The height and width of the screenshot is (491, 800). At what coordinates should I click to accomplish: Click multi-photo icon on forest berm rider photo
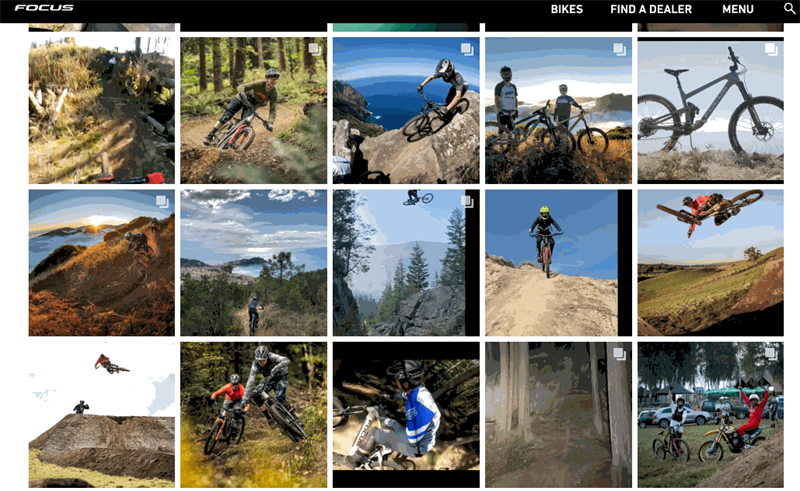(x=315, y=49)
